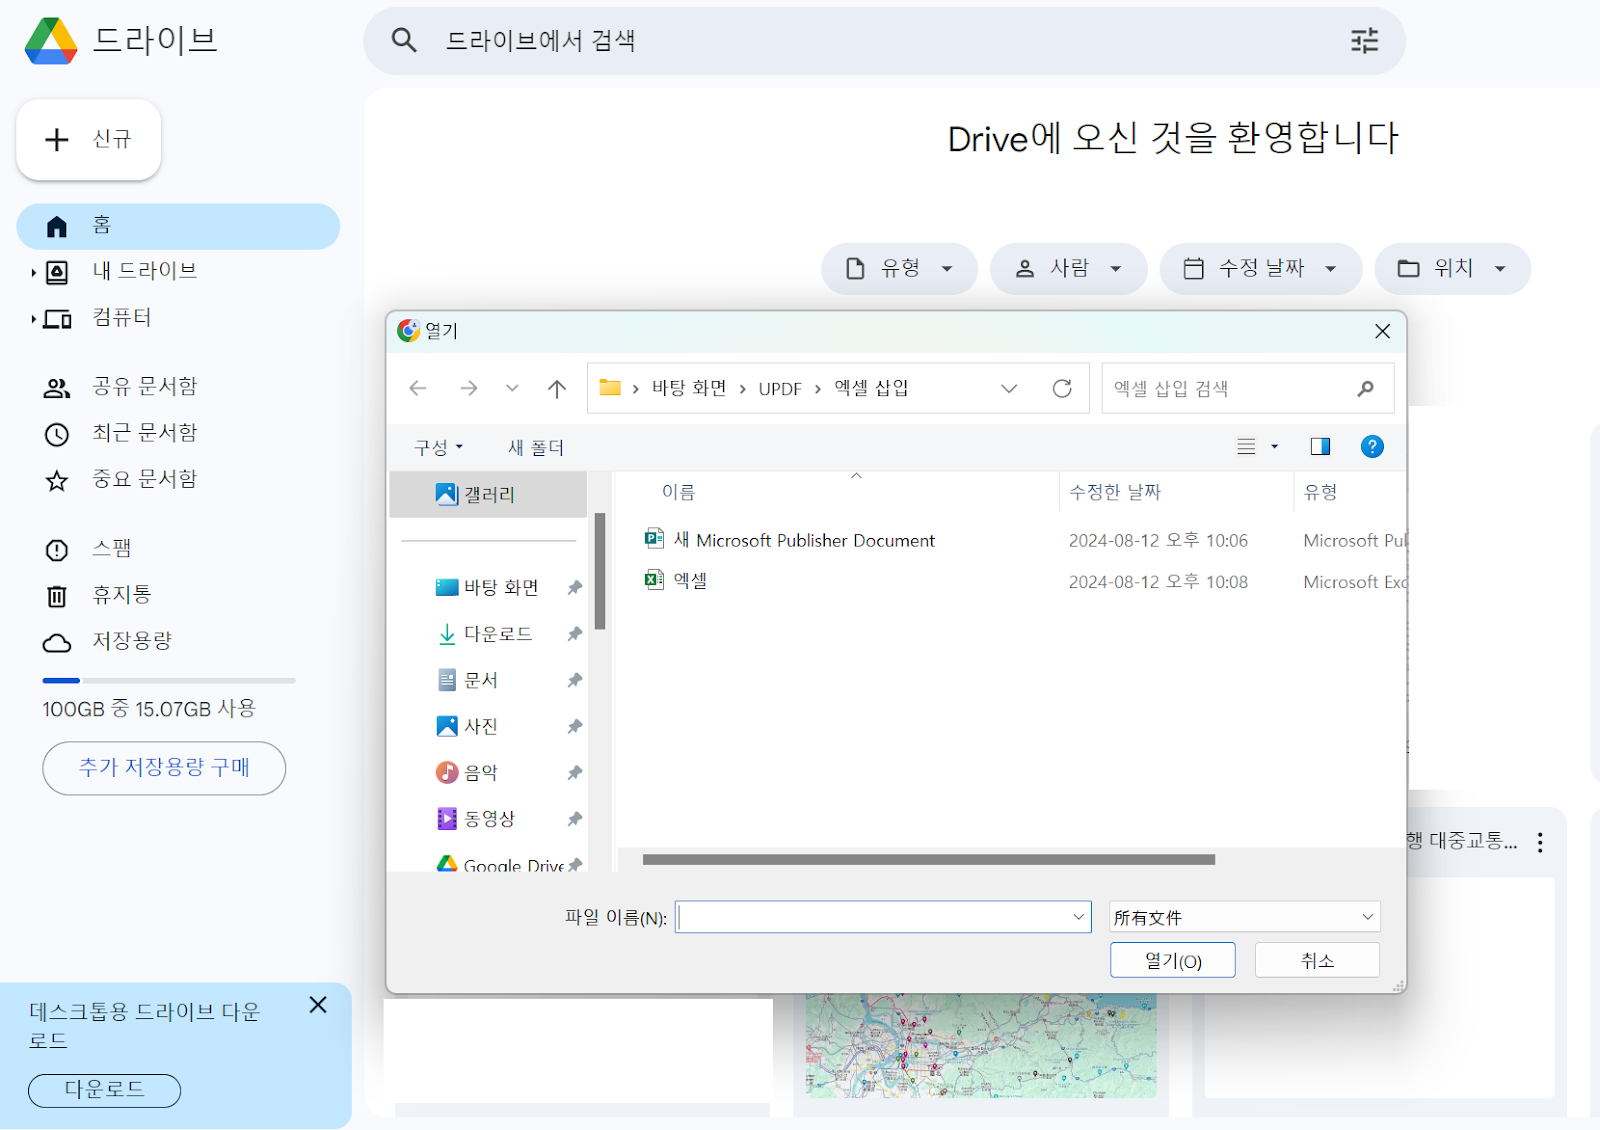Click the back arrow in the Open dialog
1600x1130 pixels.
click(x=418, y=389)
